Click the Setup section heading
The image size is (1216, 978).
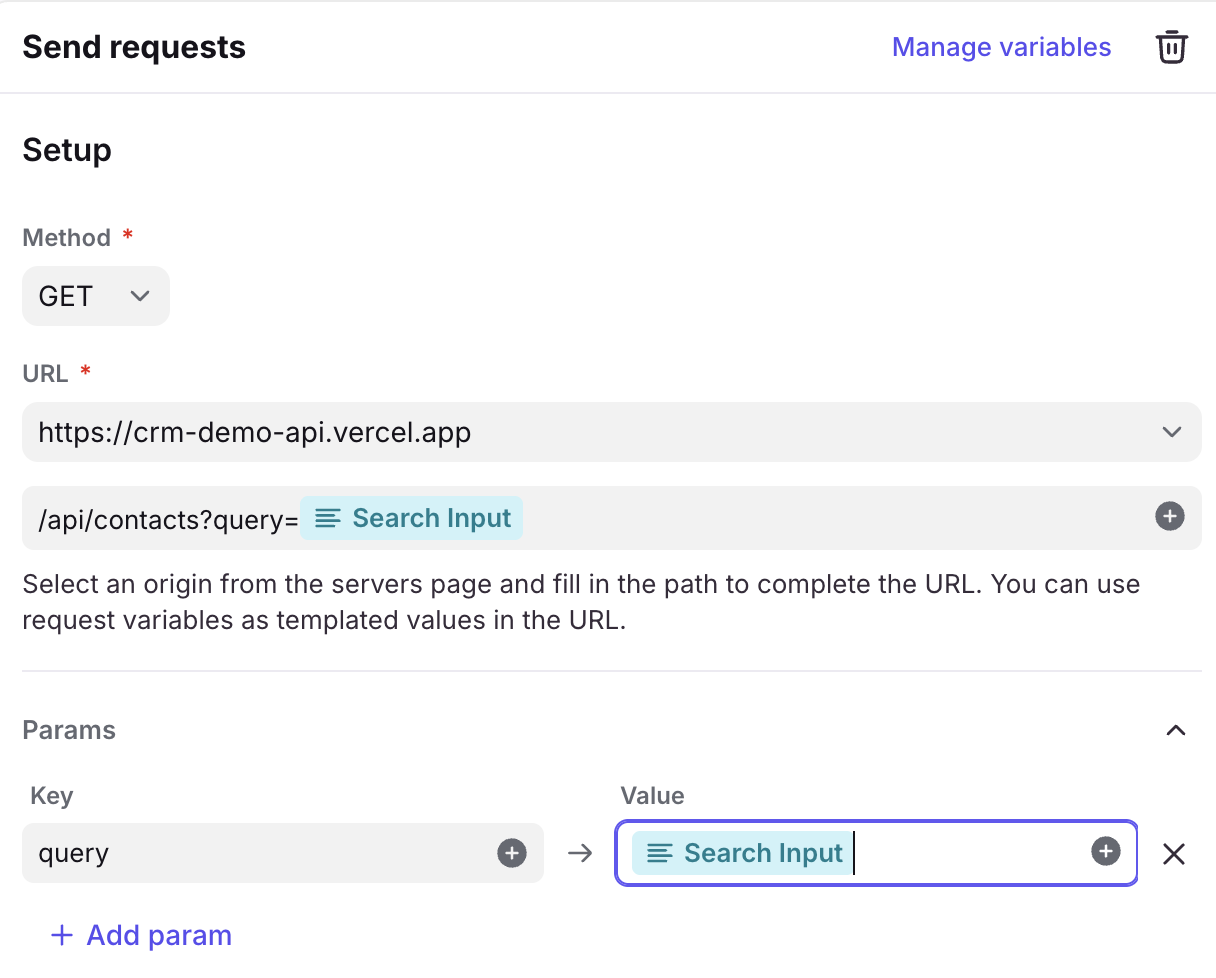coord(67,150)
